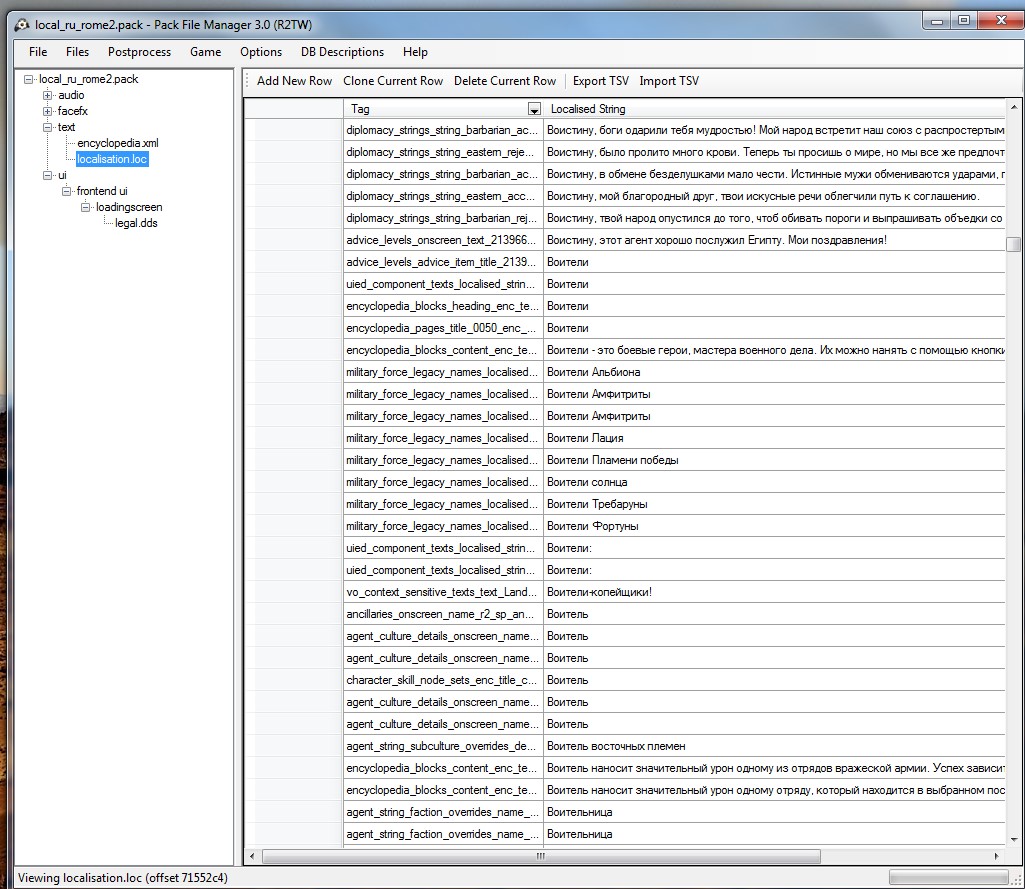This screenshot has width=1025, height=889.
Task: Expand the audio folder node
Action: point(48,95)
